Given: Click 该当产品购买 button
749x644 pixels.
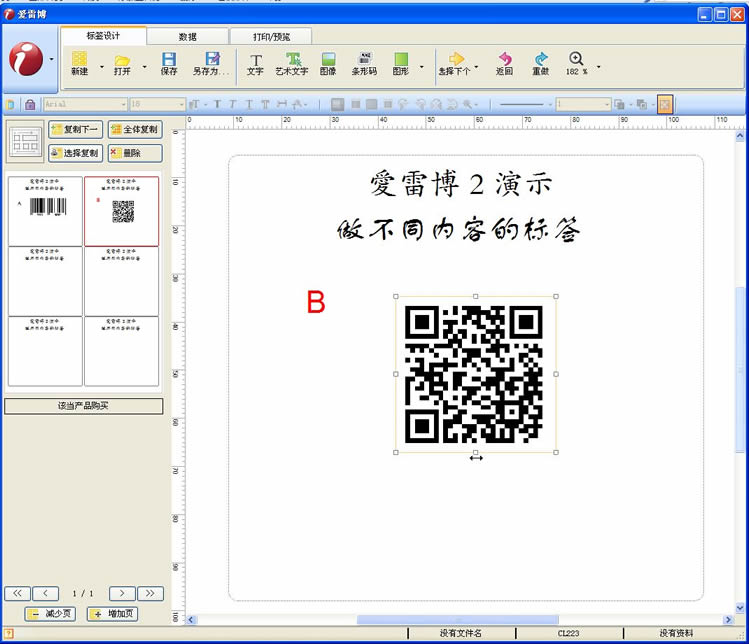Looking at the screenshot, I should 84,406.
